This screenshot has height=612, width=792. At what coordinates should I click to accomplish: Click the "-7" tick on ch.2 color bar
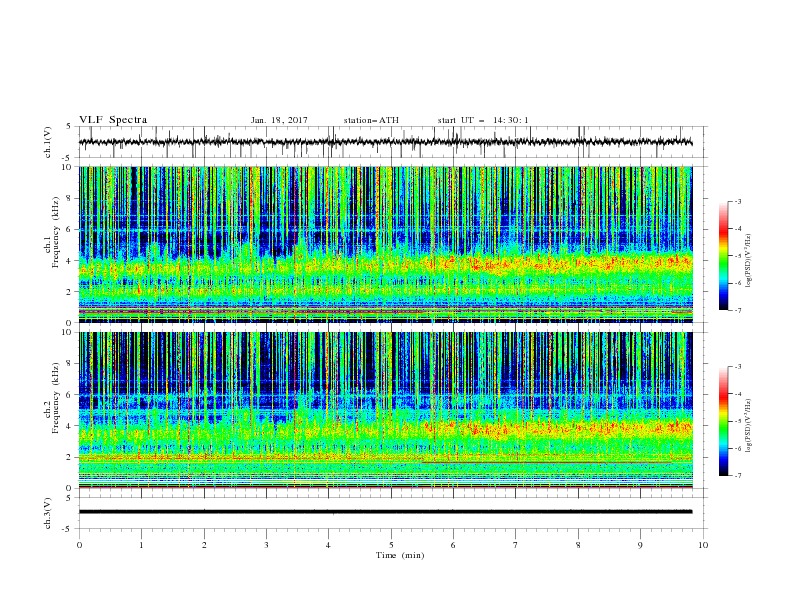pyautogui.click(x=738, y=476)
